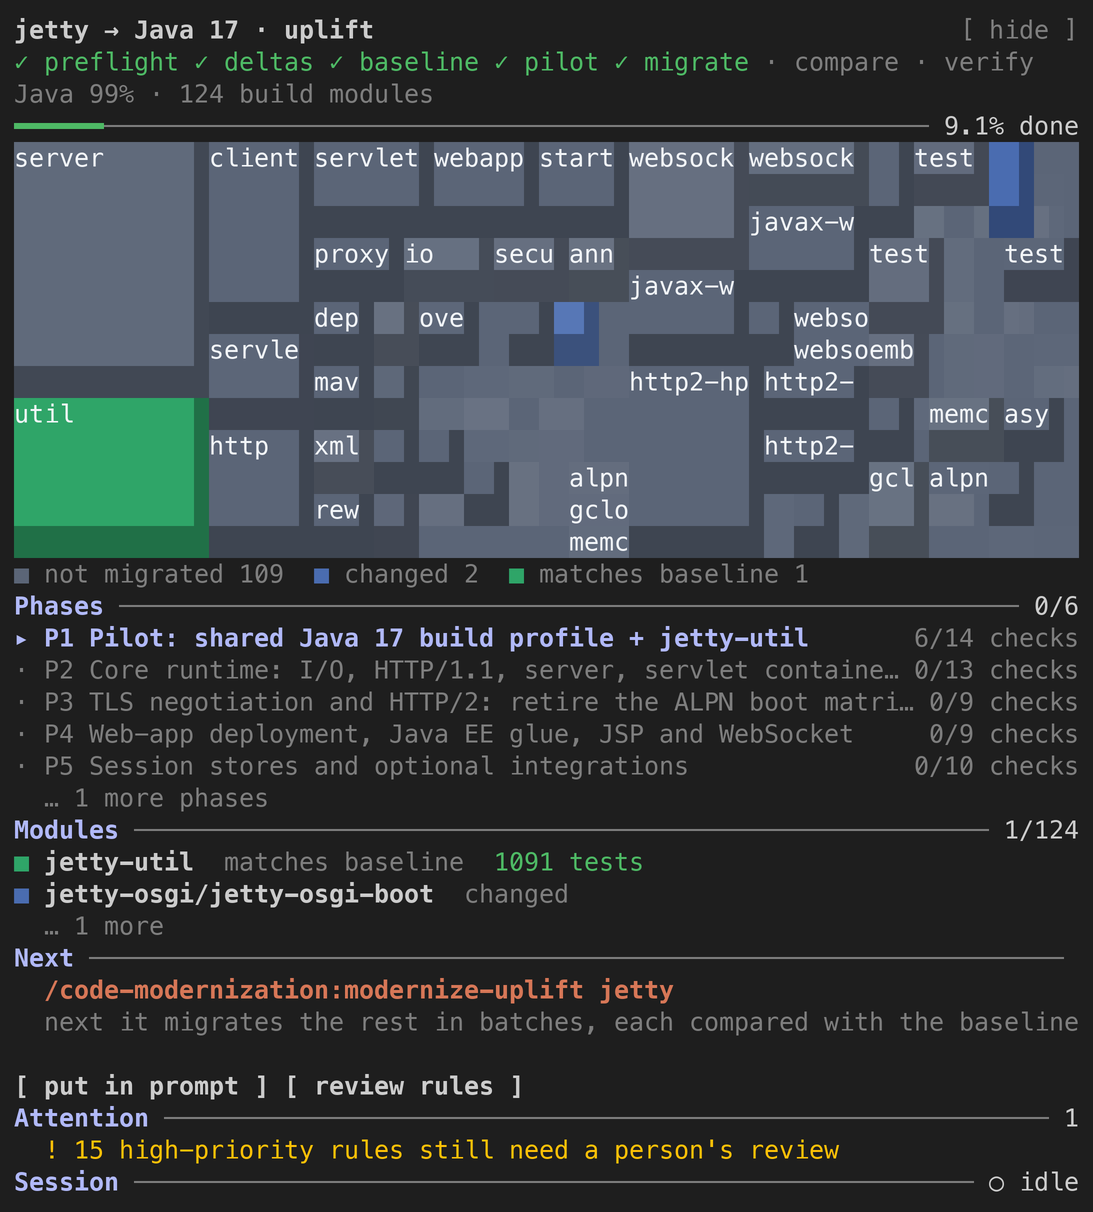Click the [ put in prompt ] button
The image size is (1093, 1212).
coord(142,1086)
